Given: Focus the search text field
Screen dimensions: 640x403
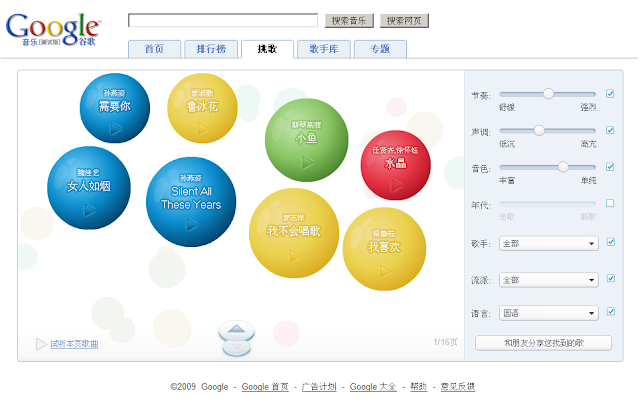Looking at the screenshot, I should click(x=223, y=20).
